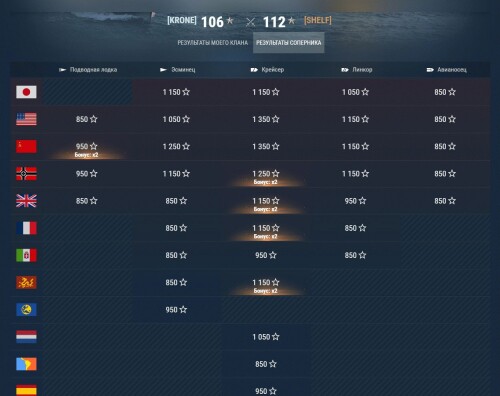Click the German flag icon

[26, 174]
